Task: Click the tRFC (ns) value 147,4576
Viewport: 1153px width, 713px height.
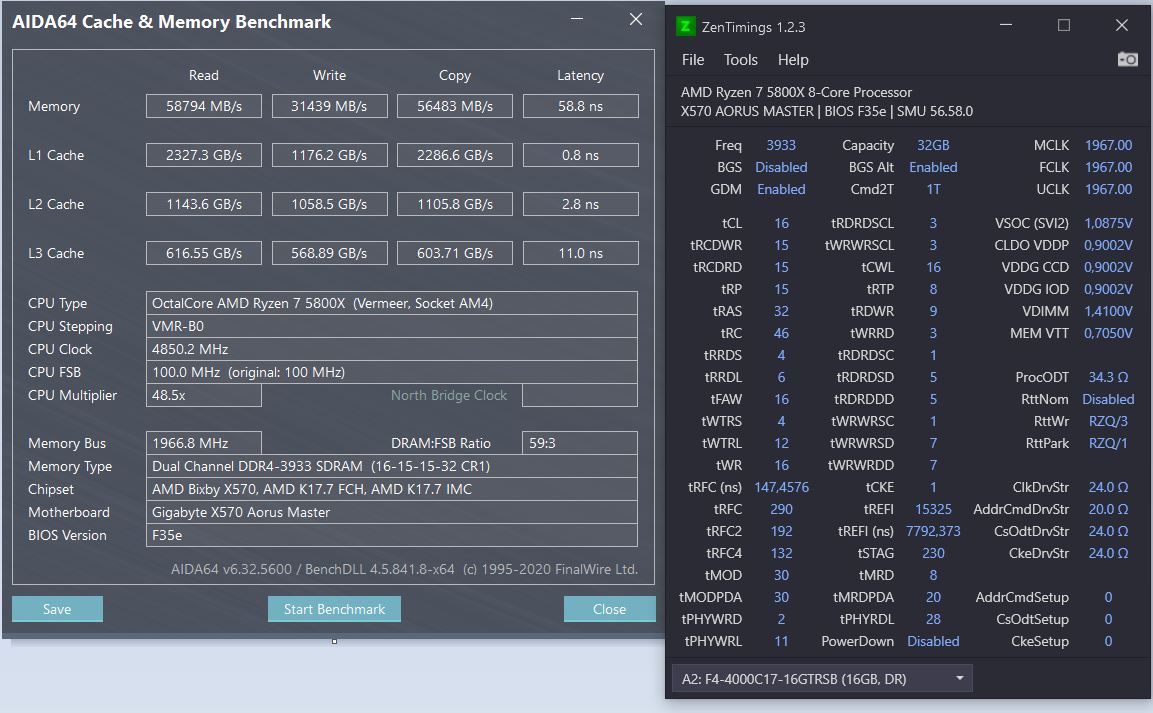Action: point(781,487)
